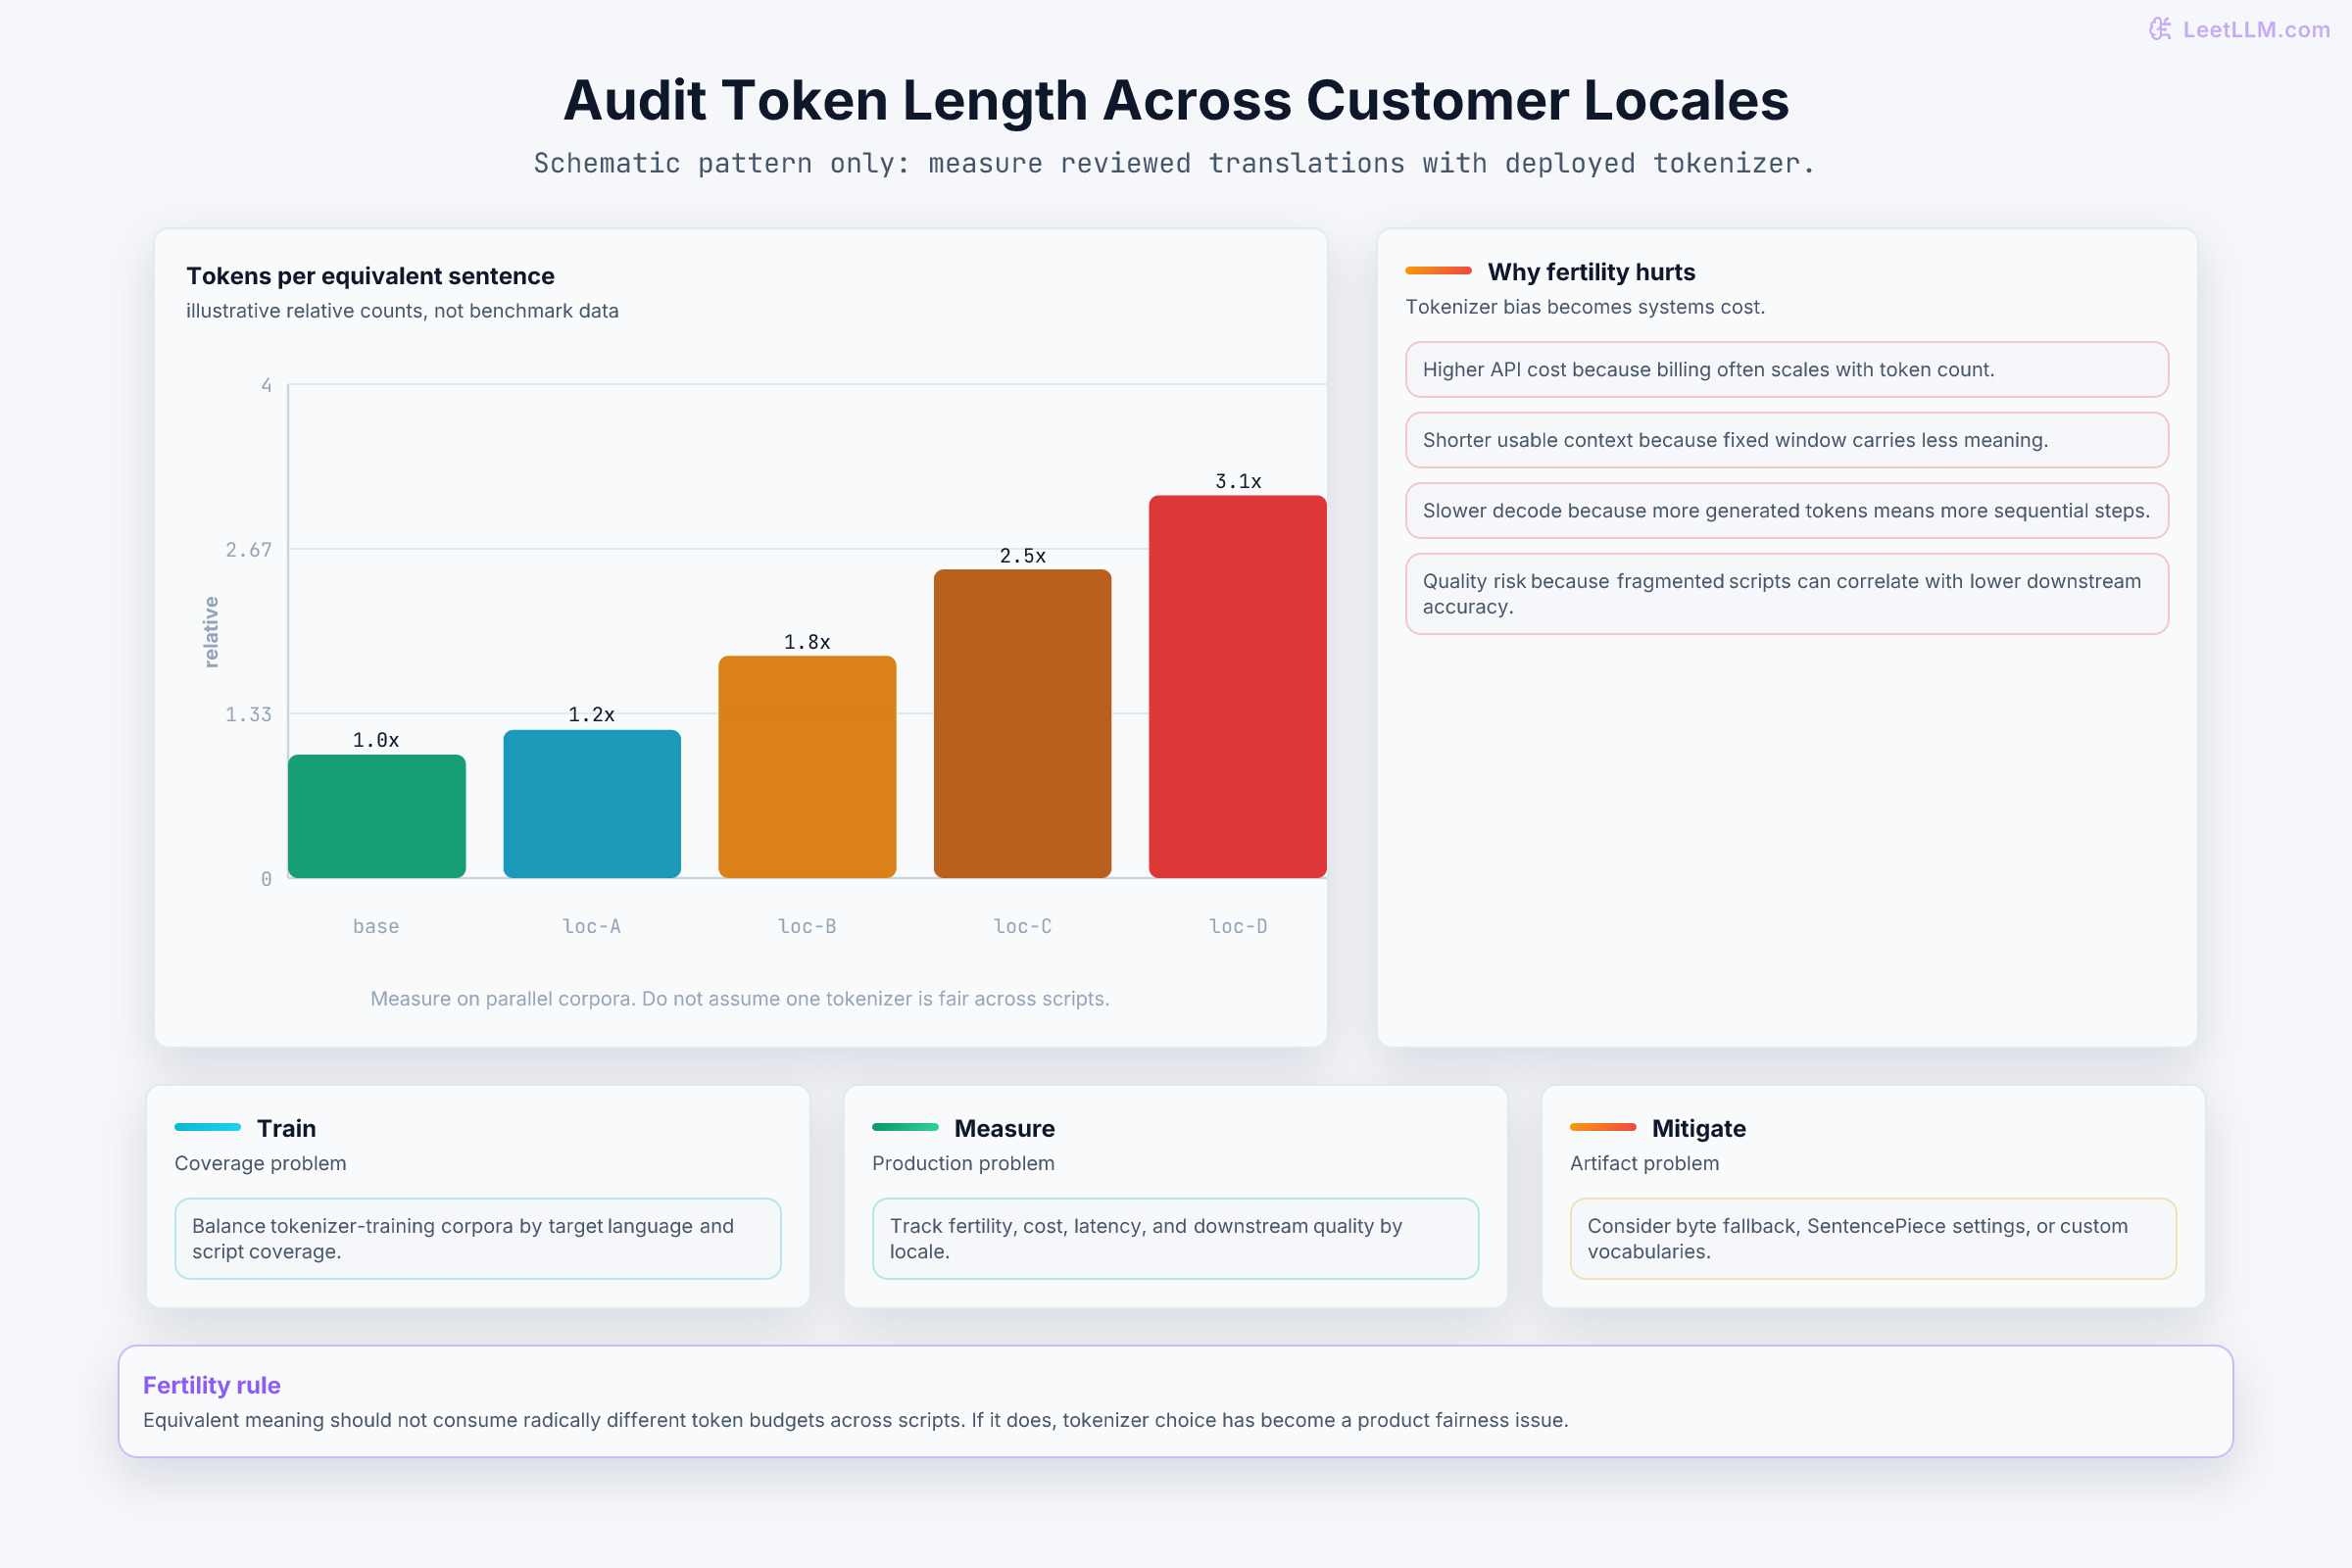Viewport: 2352px width, 1568px height.
Task: Click the 3.1x value label
Action: 1238,481
